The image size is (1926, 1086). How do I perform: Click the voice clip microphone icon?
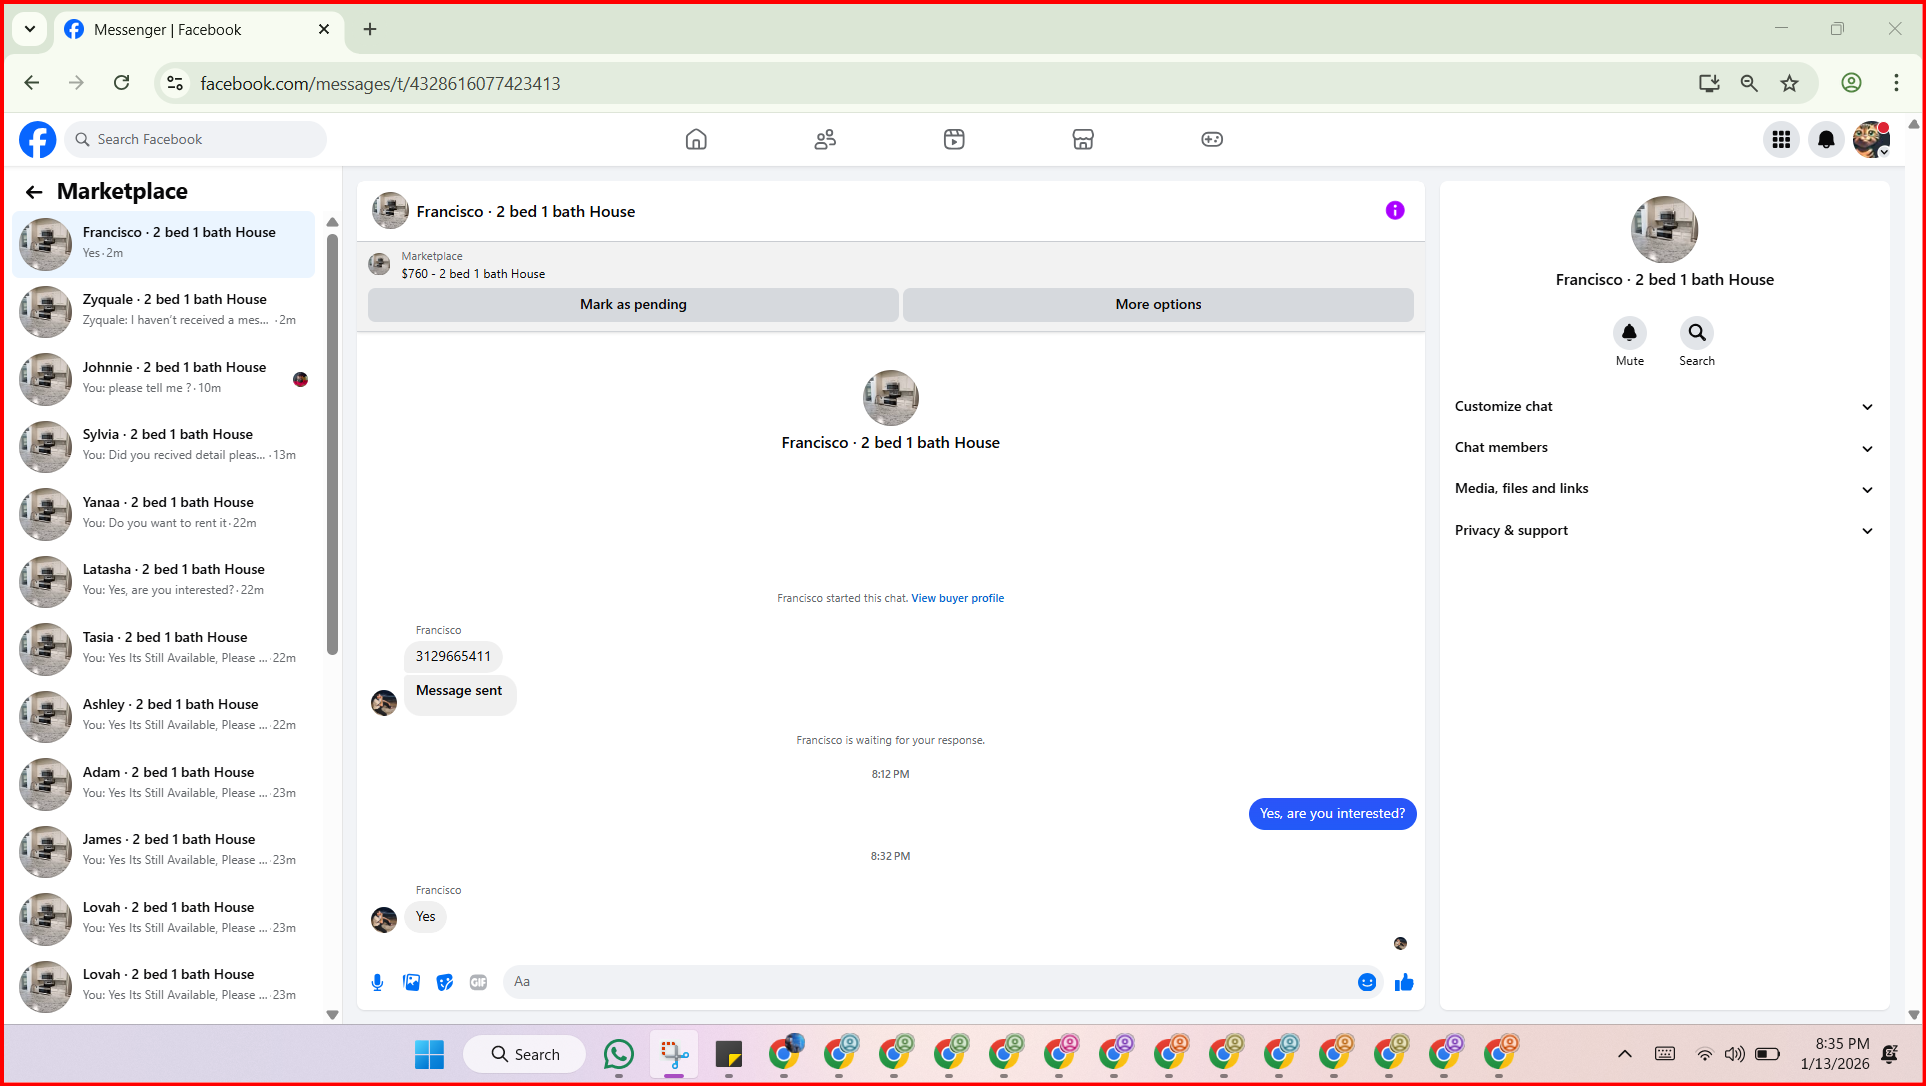[377, 982]
